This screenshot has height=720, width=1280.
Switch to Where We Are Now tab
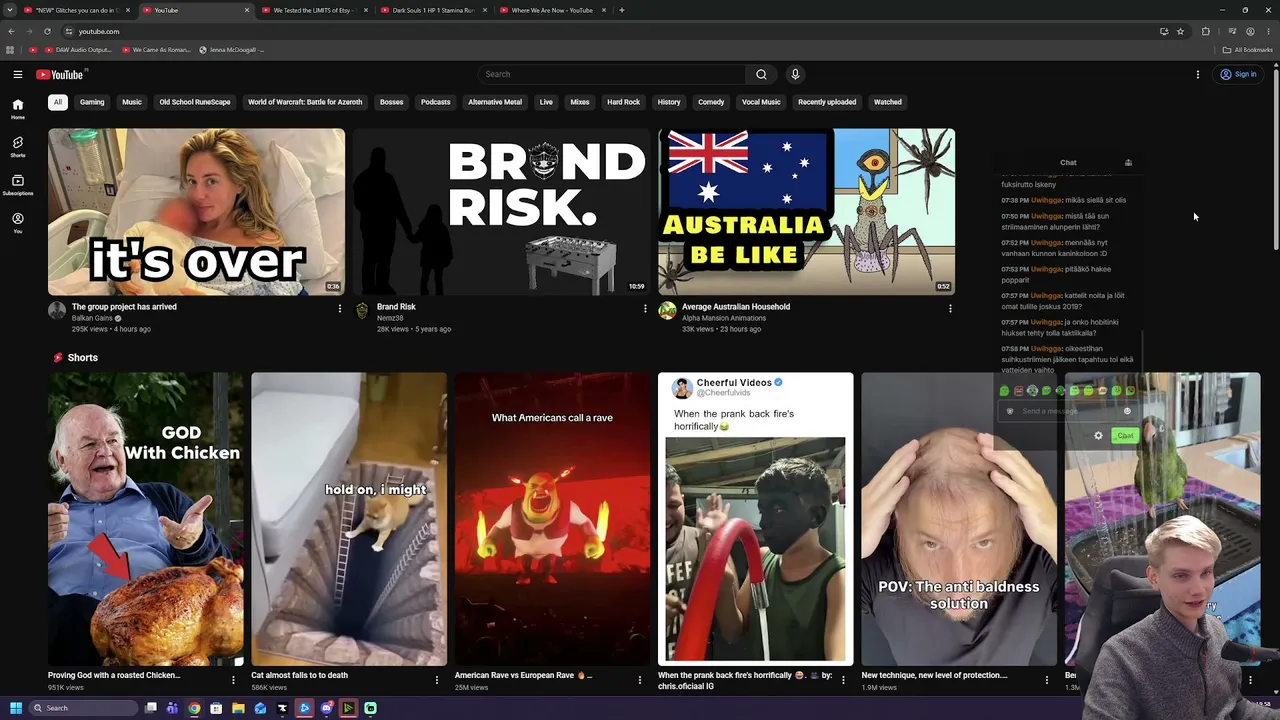pos(552,10)
